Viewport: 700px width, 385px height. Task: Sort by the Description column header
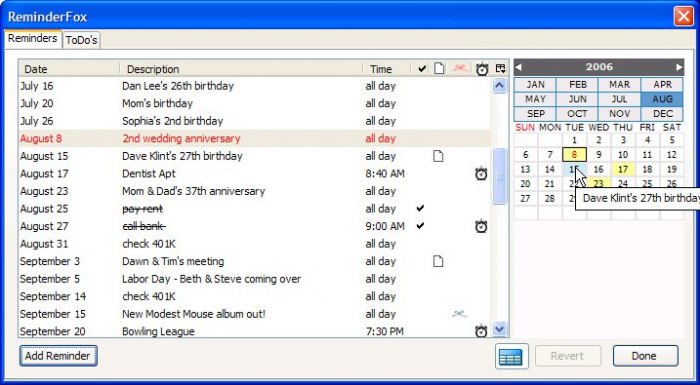coord(241,69)
